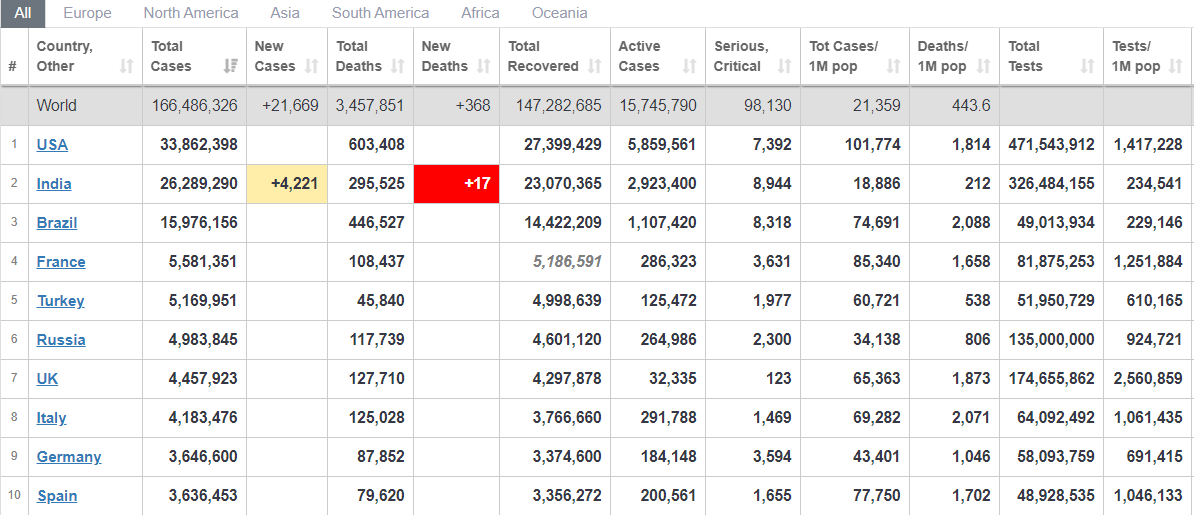Click Spain total tests 48,928,535
This screenshot has height=515, width=1194.
1056,496
